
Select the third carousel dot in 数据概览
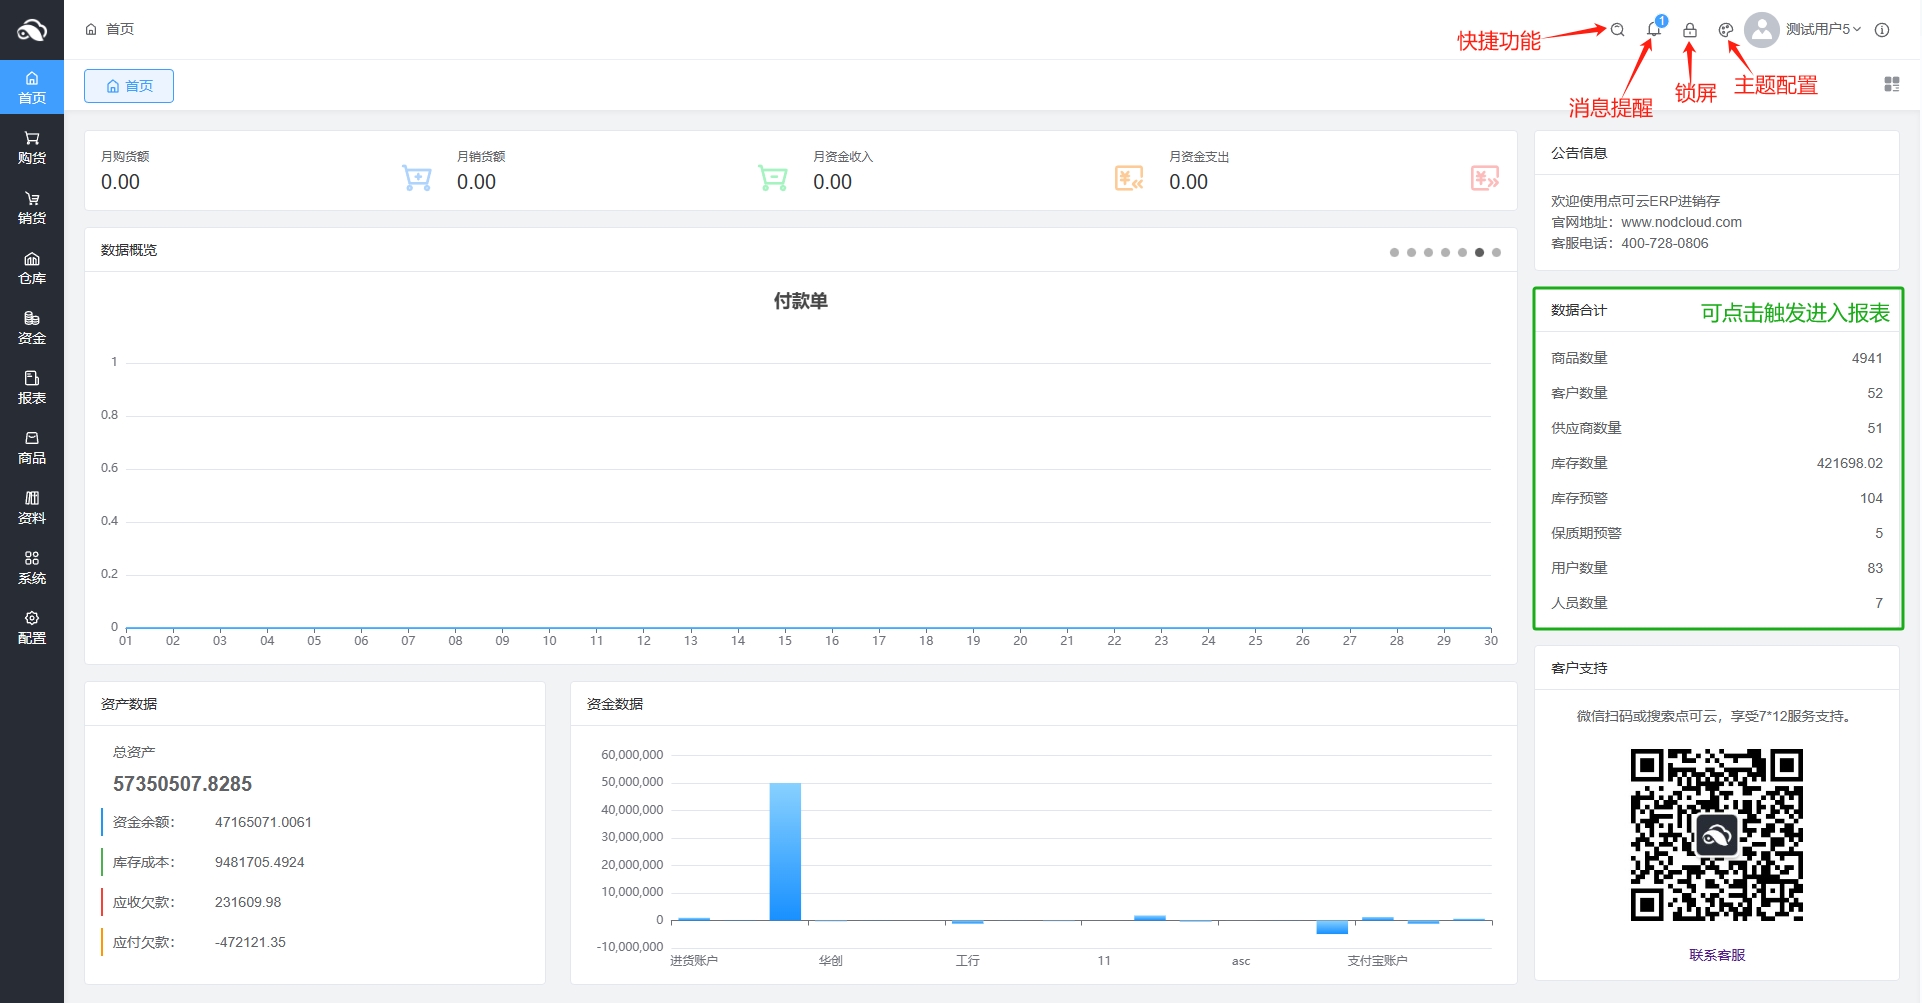[x=1428, y=253]
